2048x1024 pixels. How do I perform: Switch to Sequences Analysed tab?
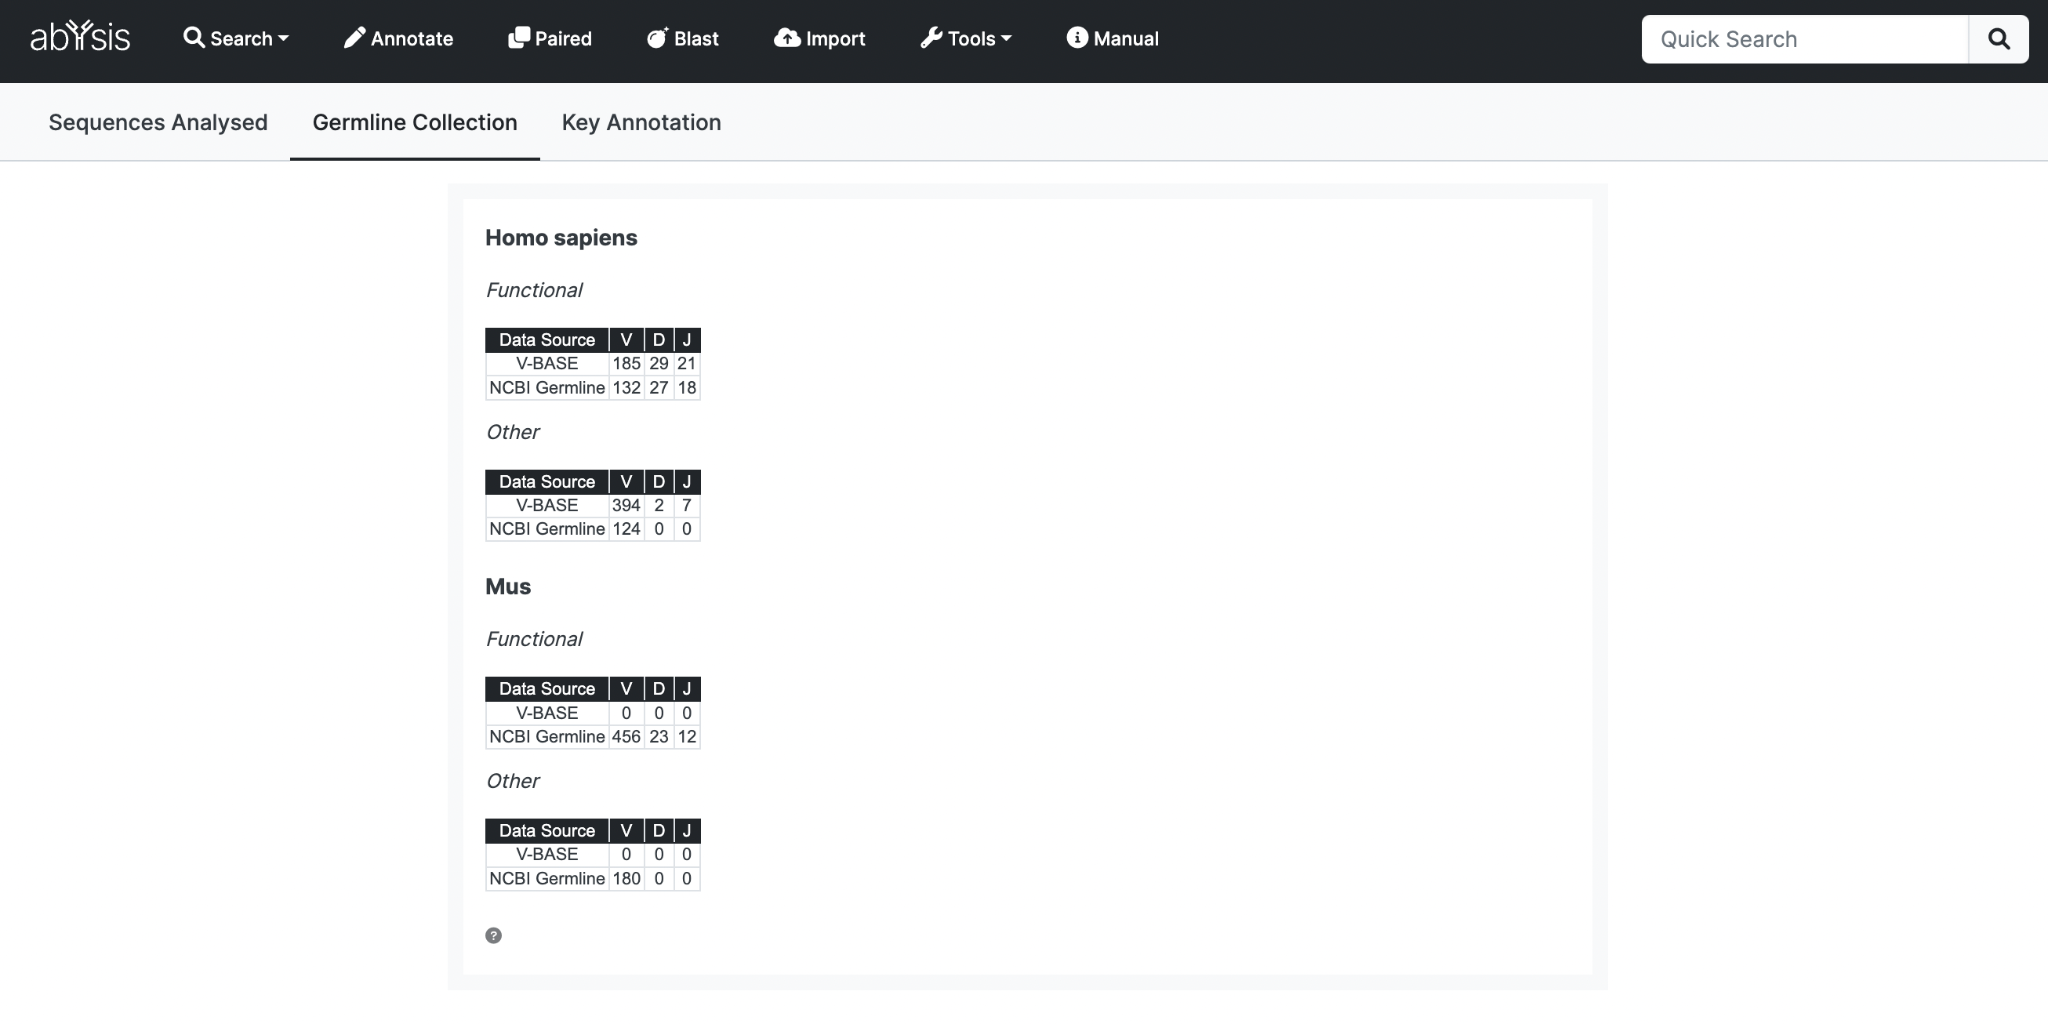(158, 122)
